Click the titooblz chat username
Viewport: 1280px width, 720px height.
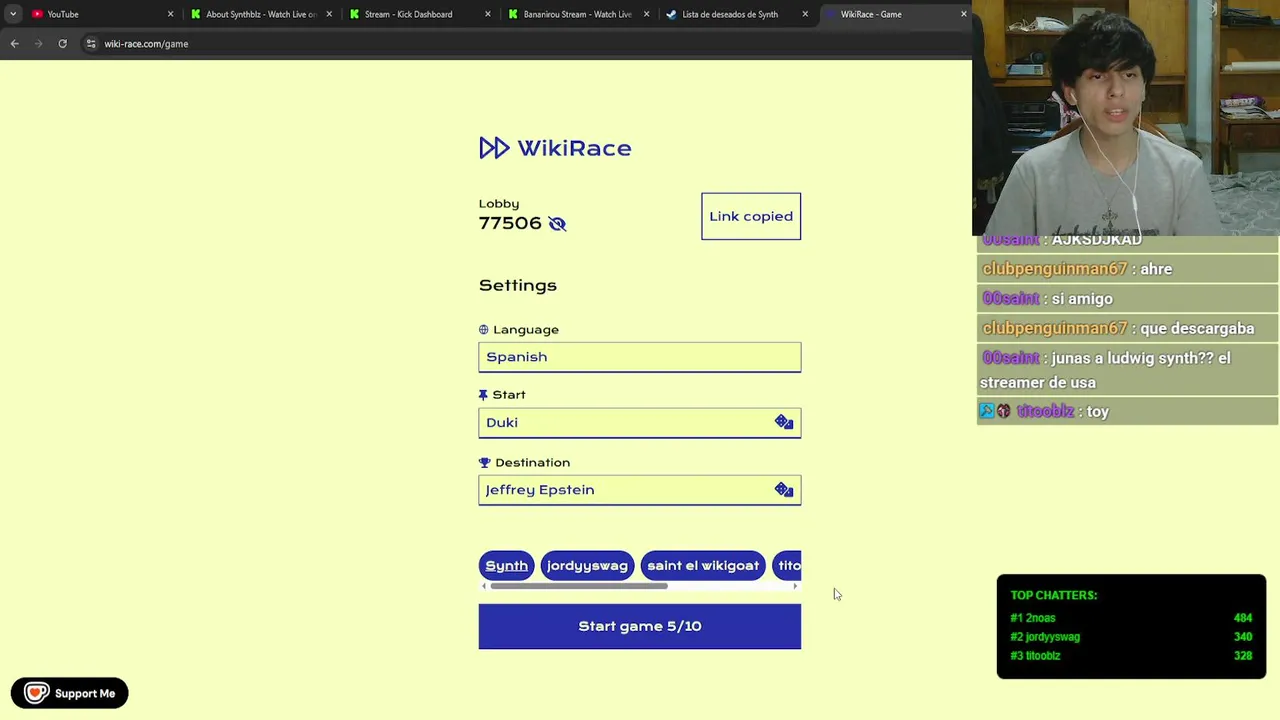click(1045, 411)
